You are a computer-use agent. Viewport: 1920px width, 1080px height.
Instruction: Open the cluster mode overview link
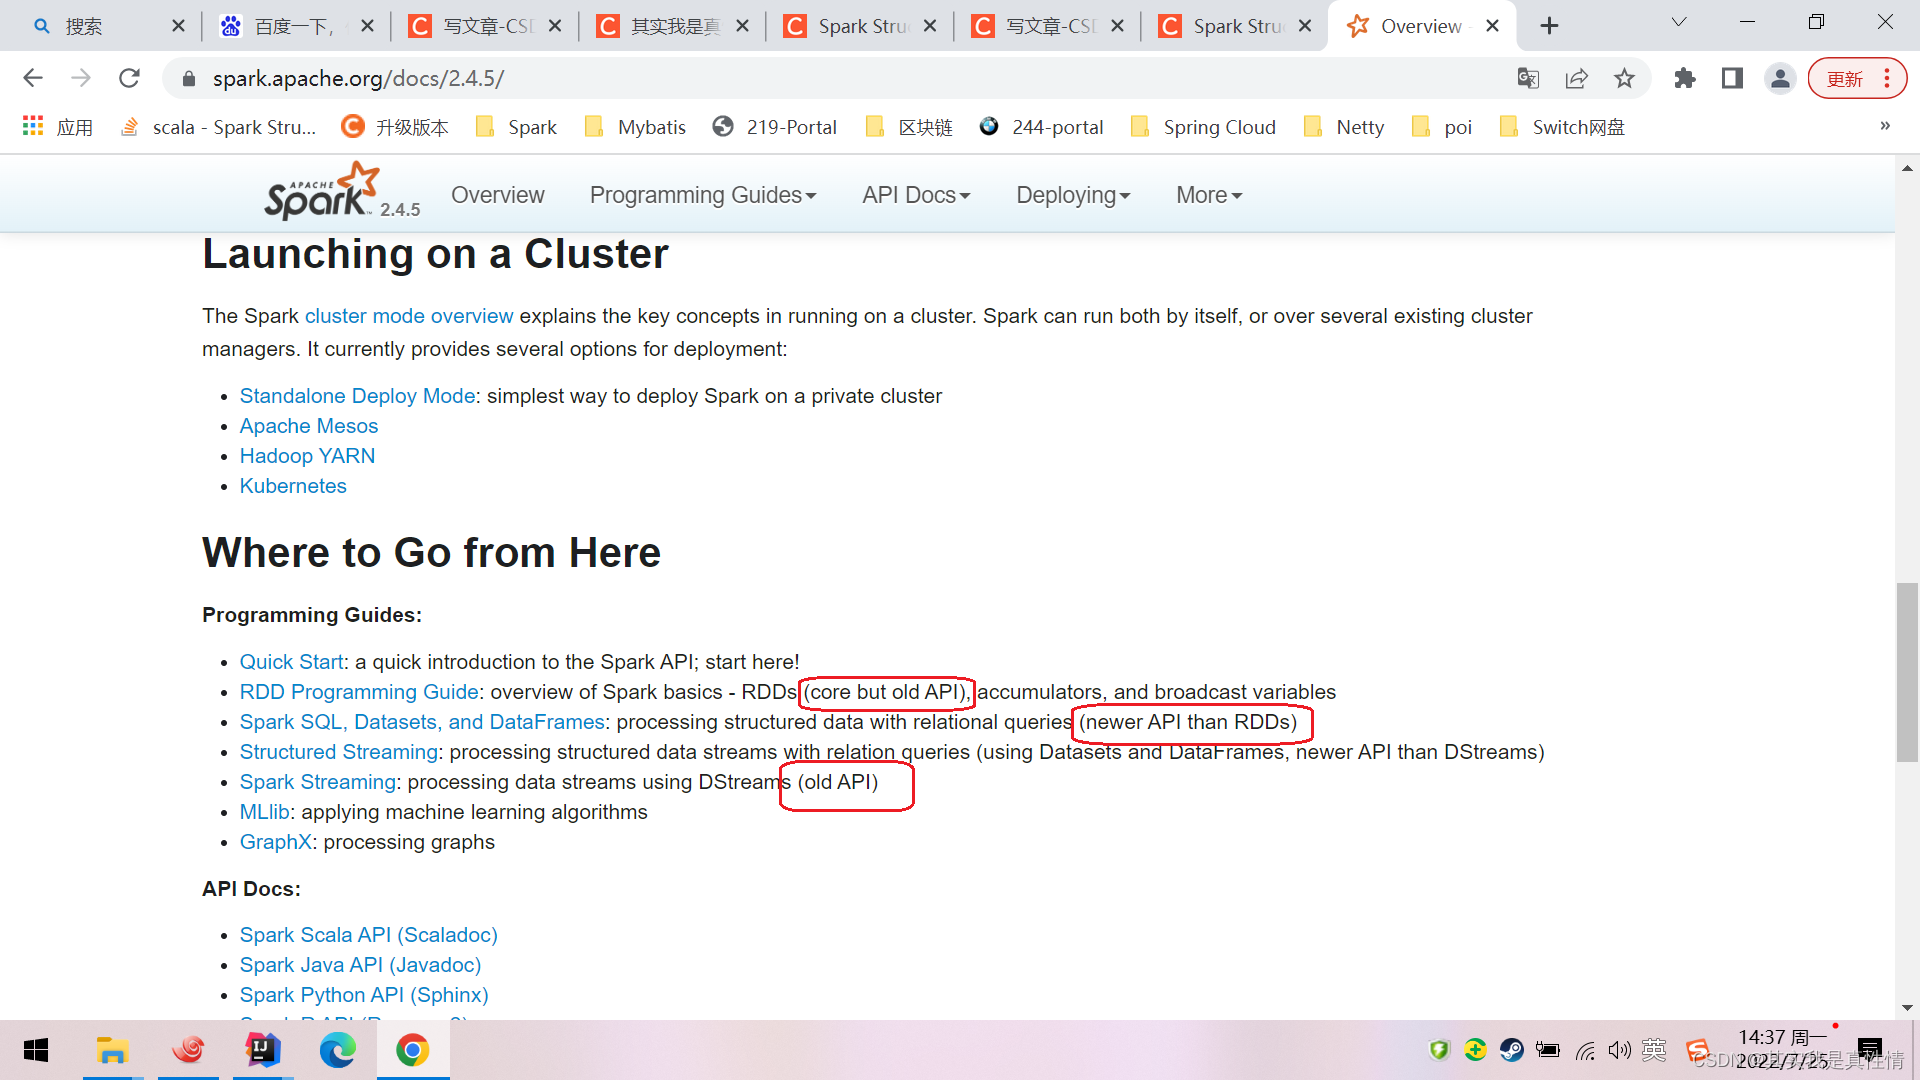(409, 316)
